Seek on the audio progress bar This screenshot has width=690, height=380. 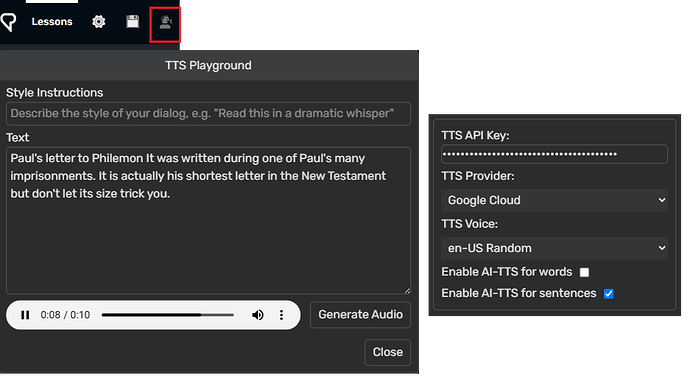click(x=168, y=315)
